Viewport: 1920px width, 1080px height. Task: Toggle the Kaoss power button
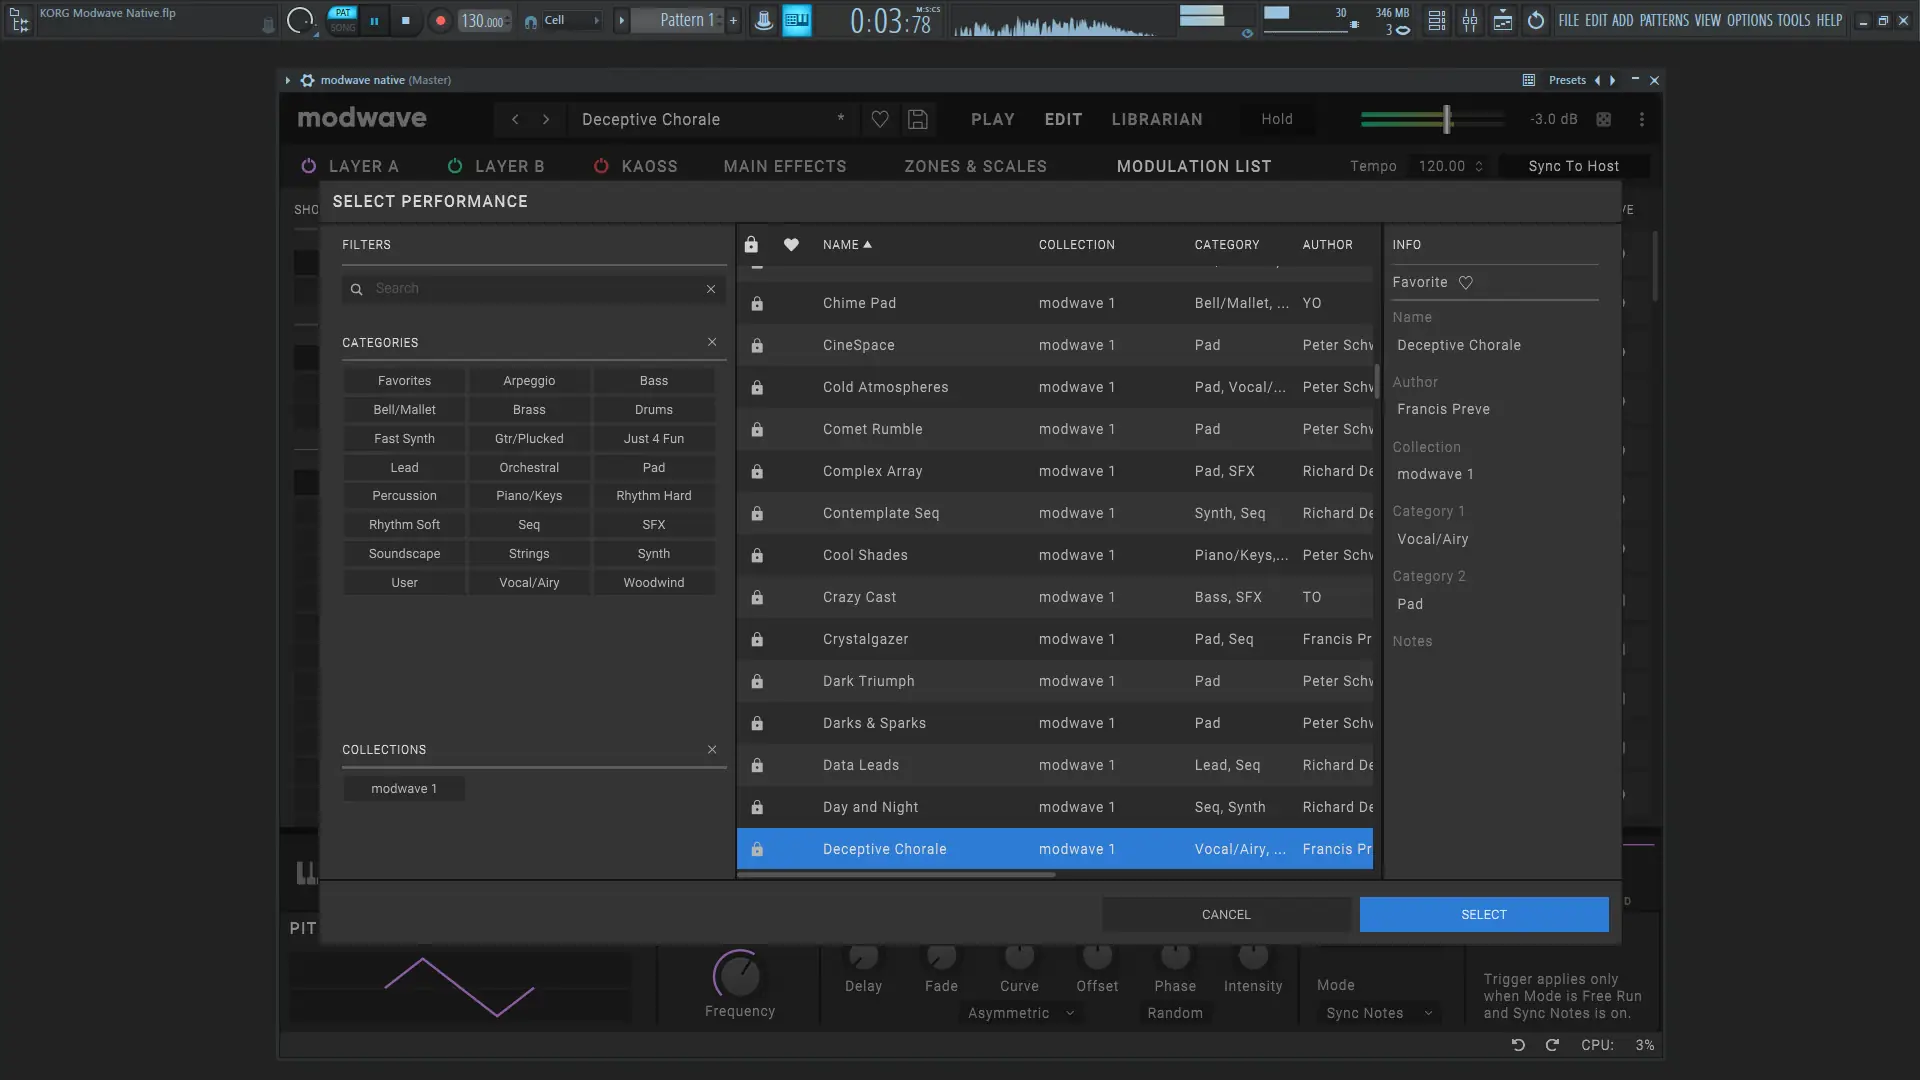coord(601,166)
